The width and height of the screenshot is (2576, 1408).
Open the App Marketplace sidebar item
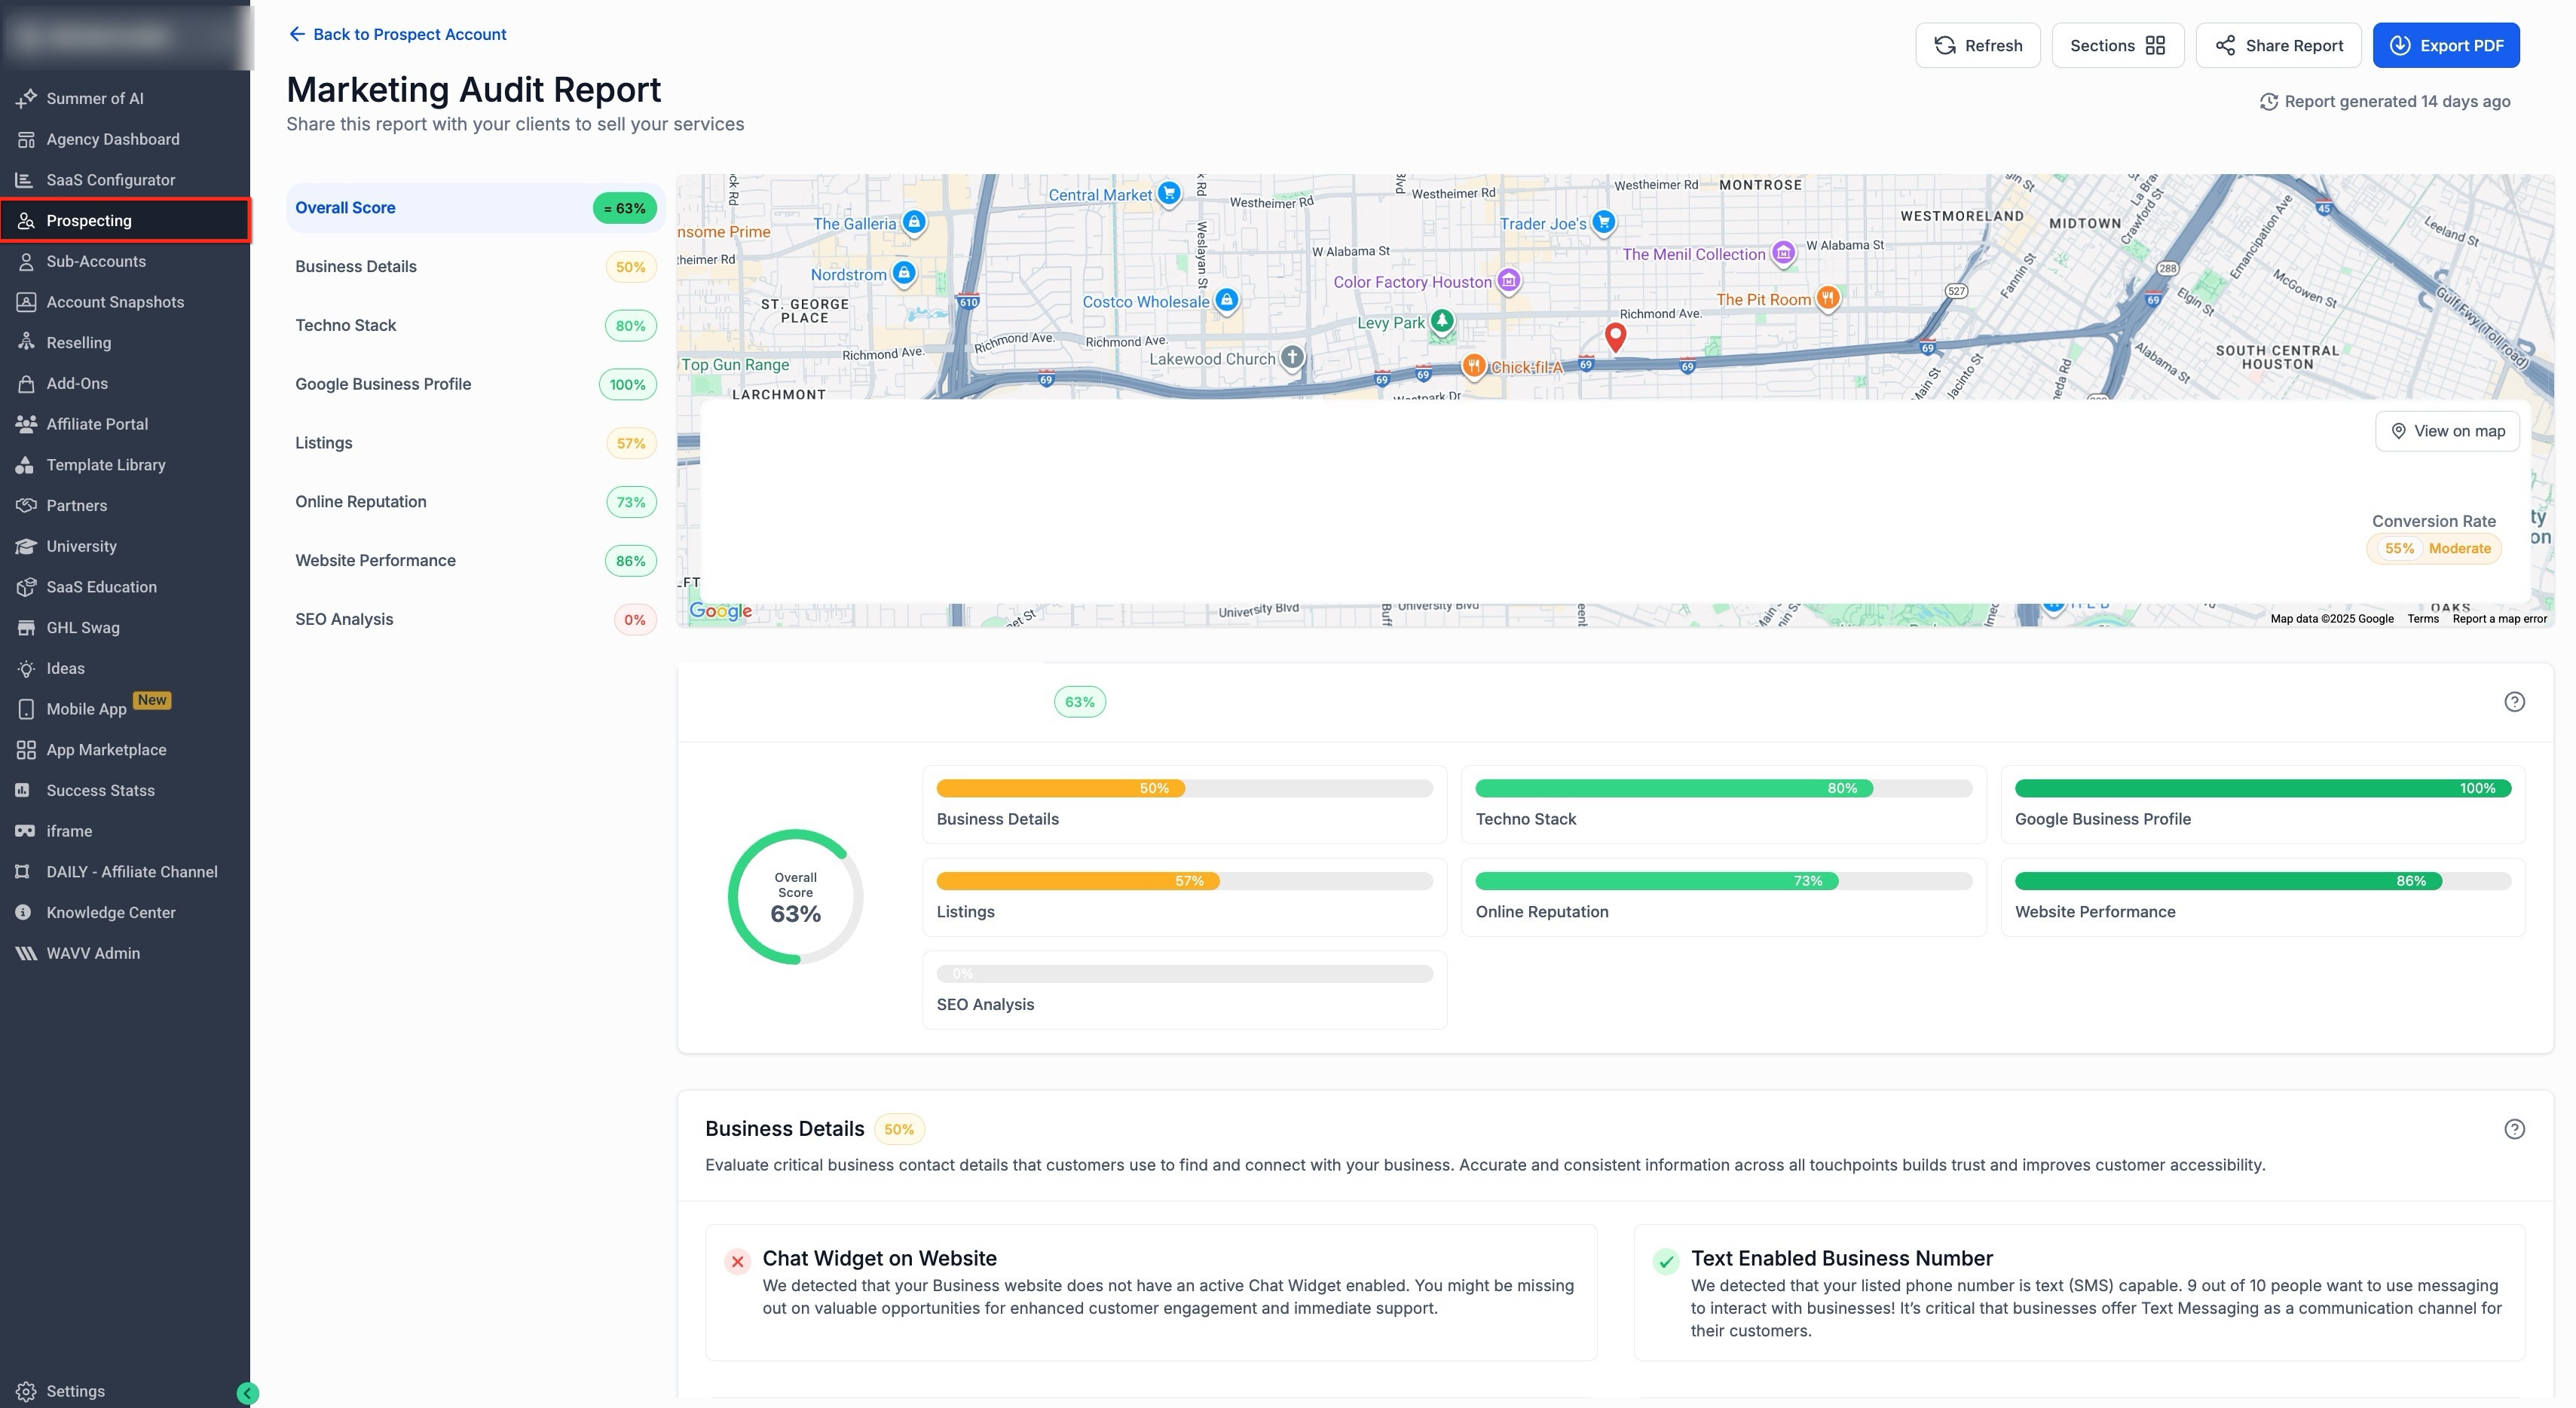tap(106, 750)
